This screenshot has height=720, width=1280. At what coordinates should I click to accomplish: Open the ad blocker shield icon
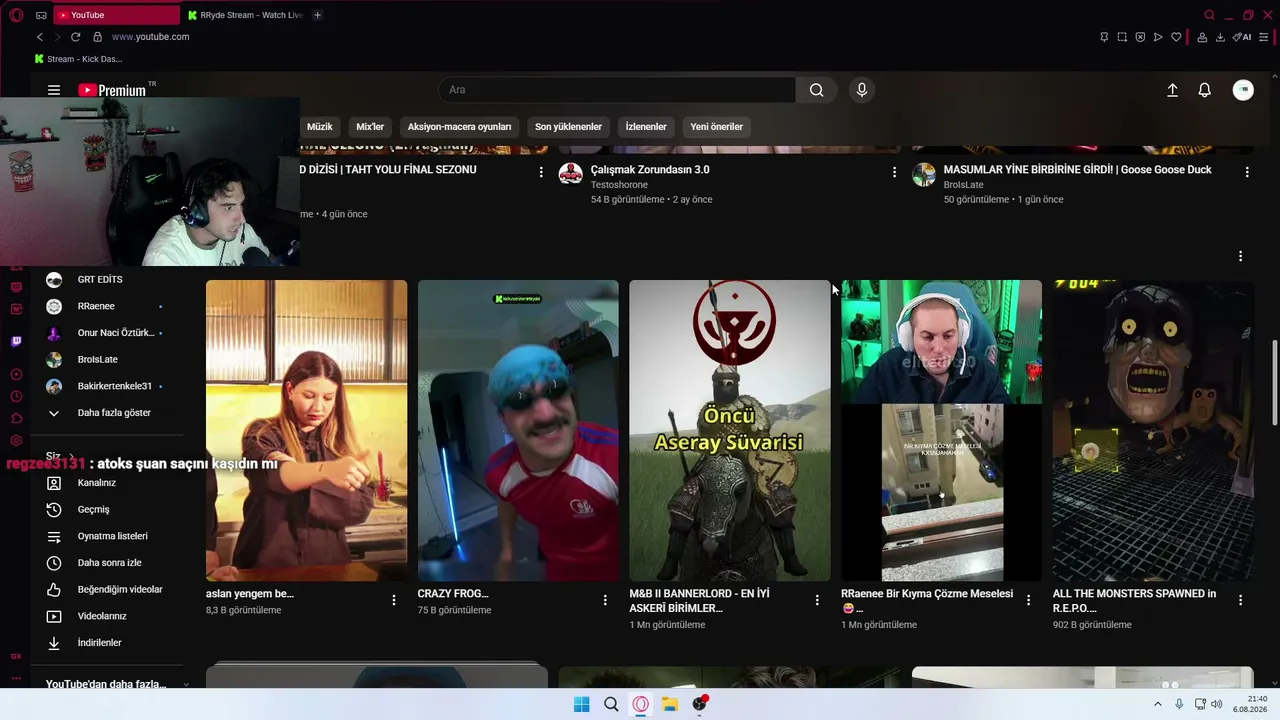[1140, 37]
